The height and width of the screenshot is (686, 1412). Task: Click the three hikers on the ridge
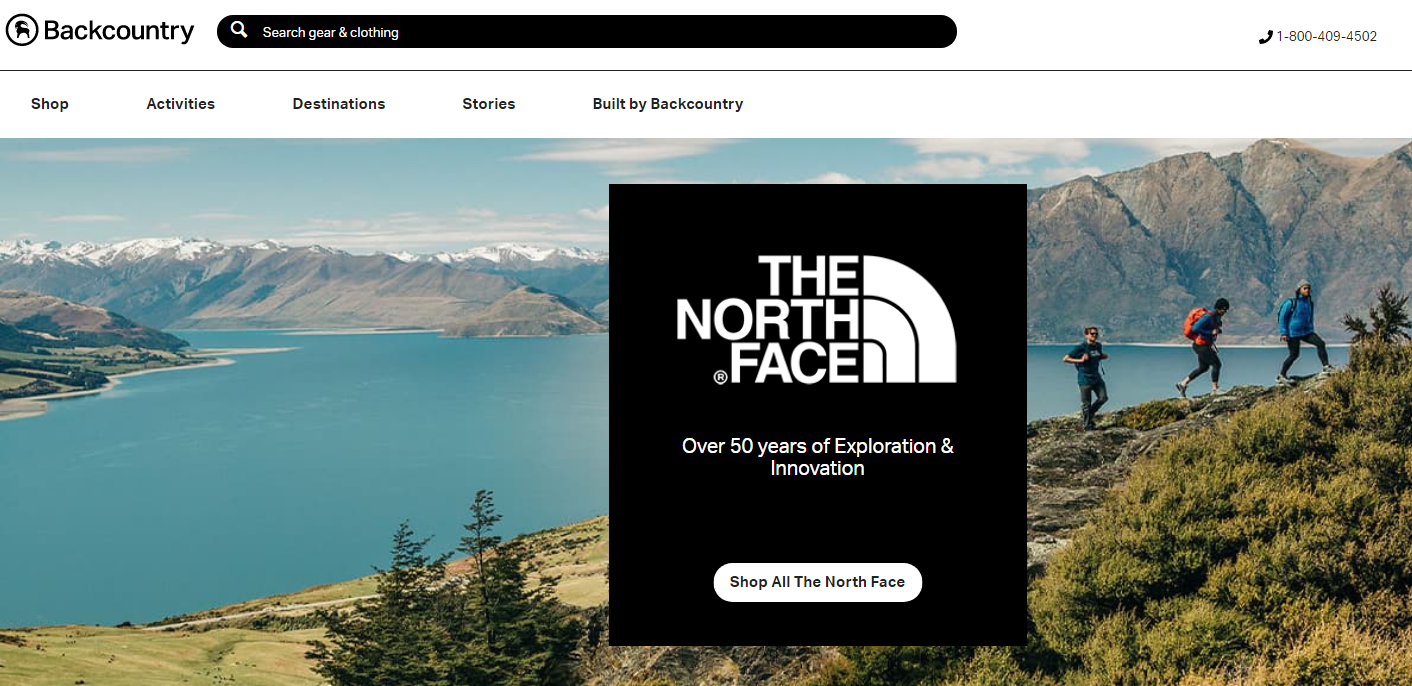point(1199,355)
